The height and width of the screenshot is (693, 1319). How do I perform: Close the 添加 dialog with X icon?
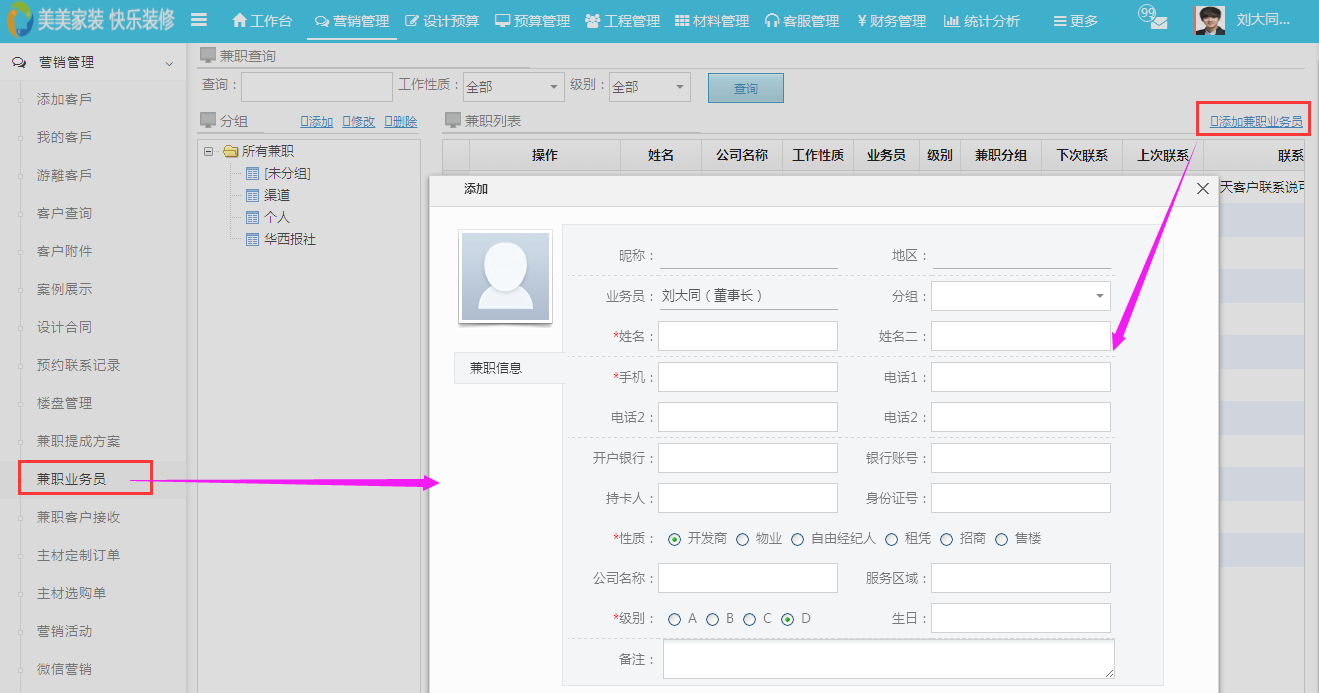tap(1203, 189)
